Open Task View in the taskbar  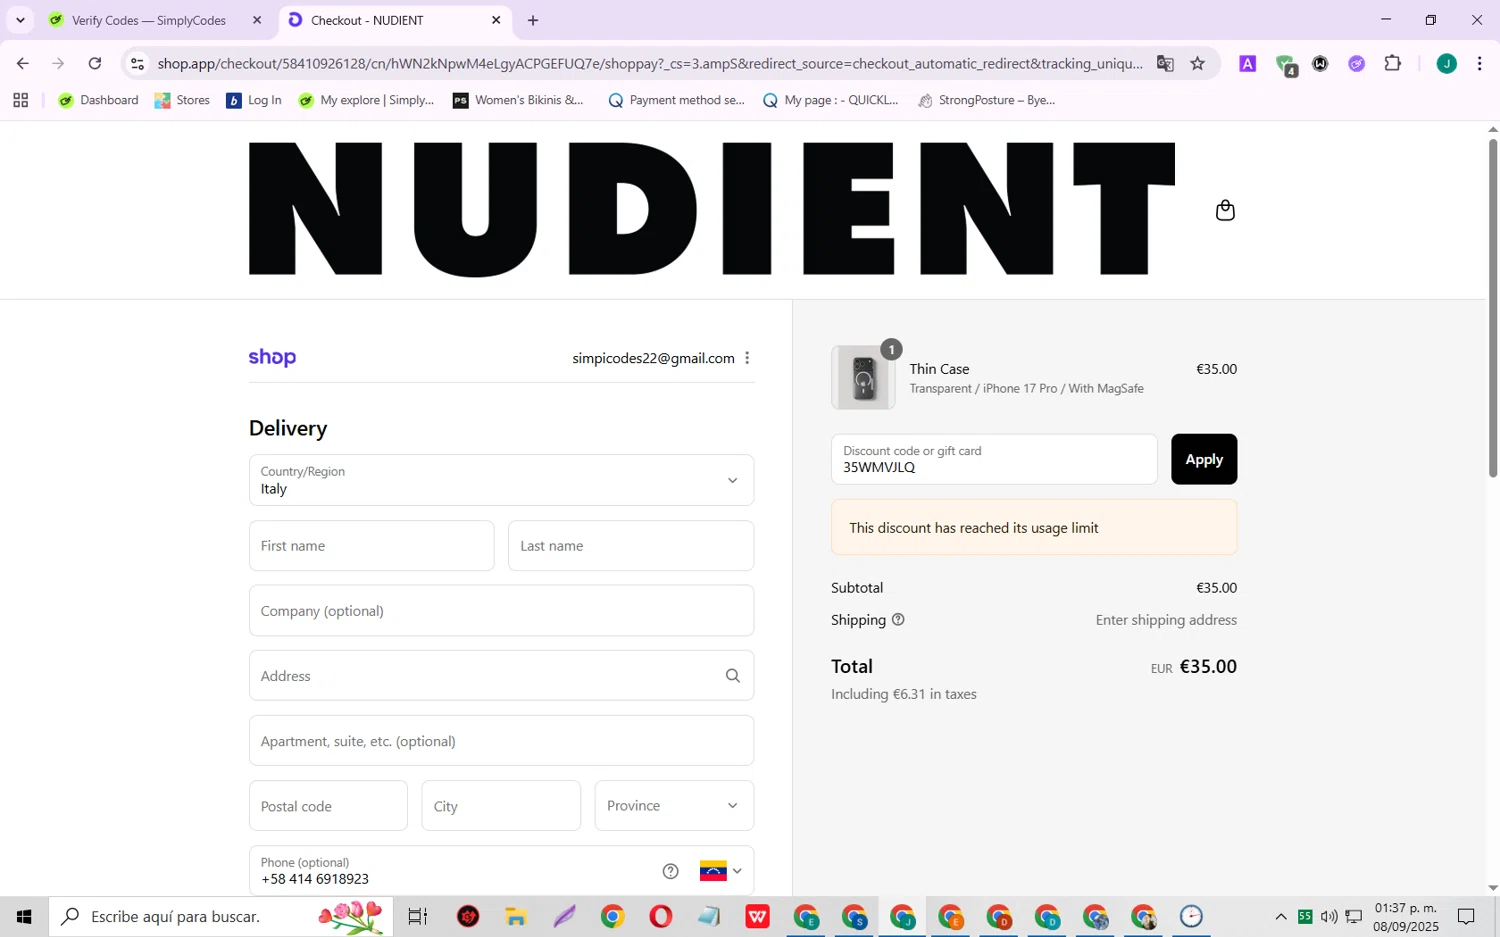pos(418,916)
